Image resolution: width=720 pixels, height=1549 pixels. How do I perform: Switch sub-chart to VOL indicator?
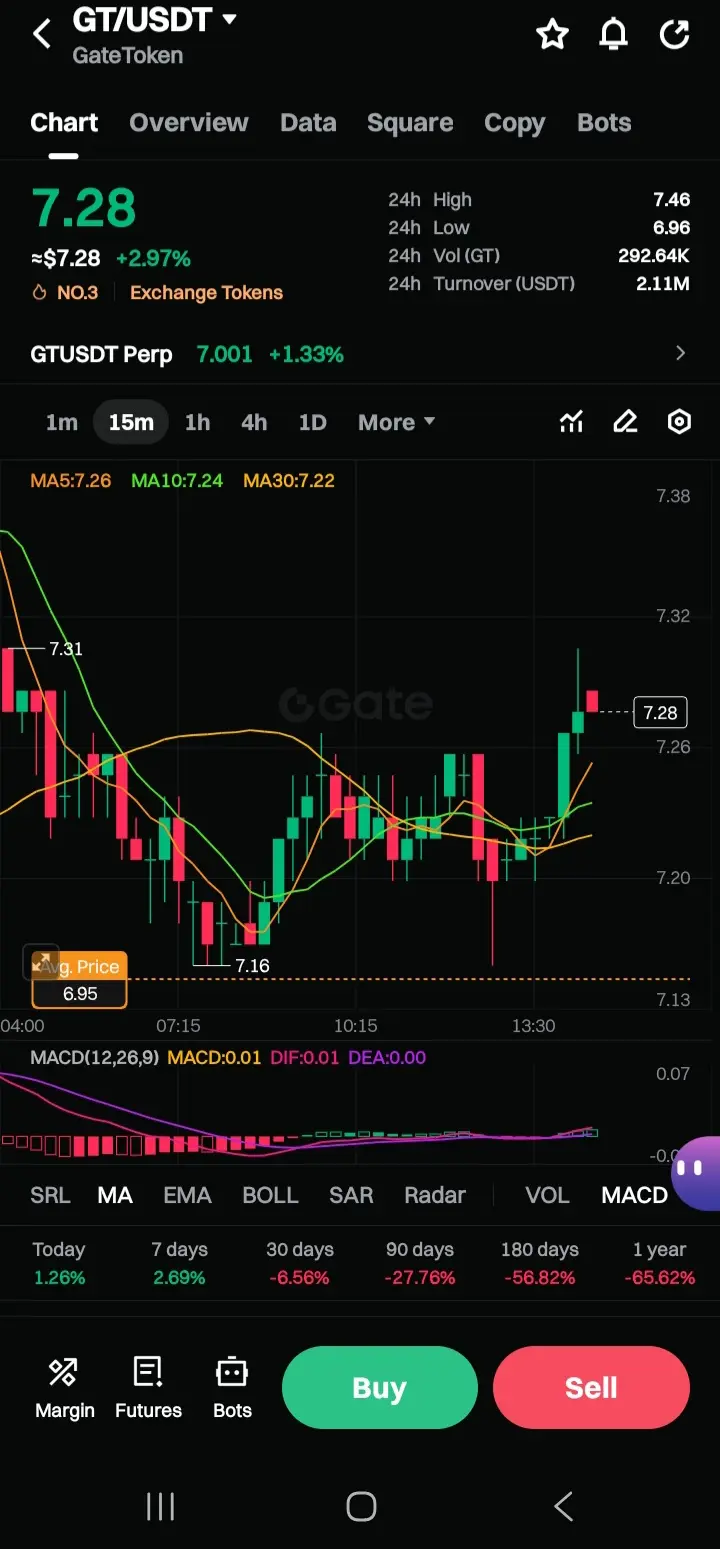(547, 1195)
